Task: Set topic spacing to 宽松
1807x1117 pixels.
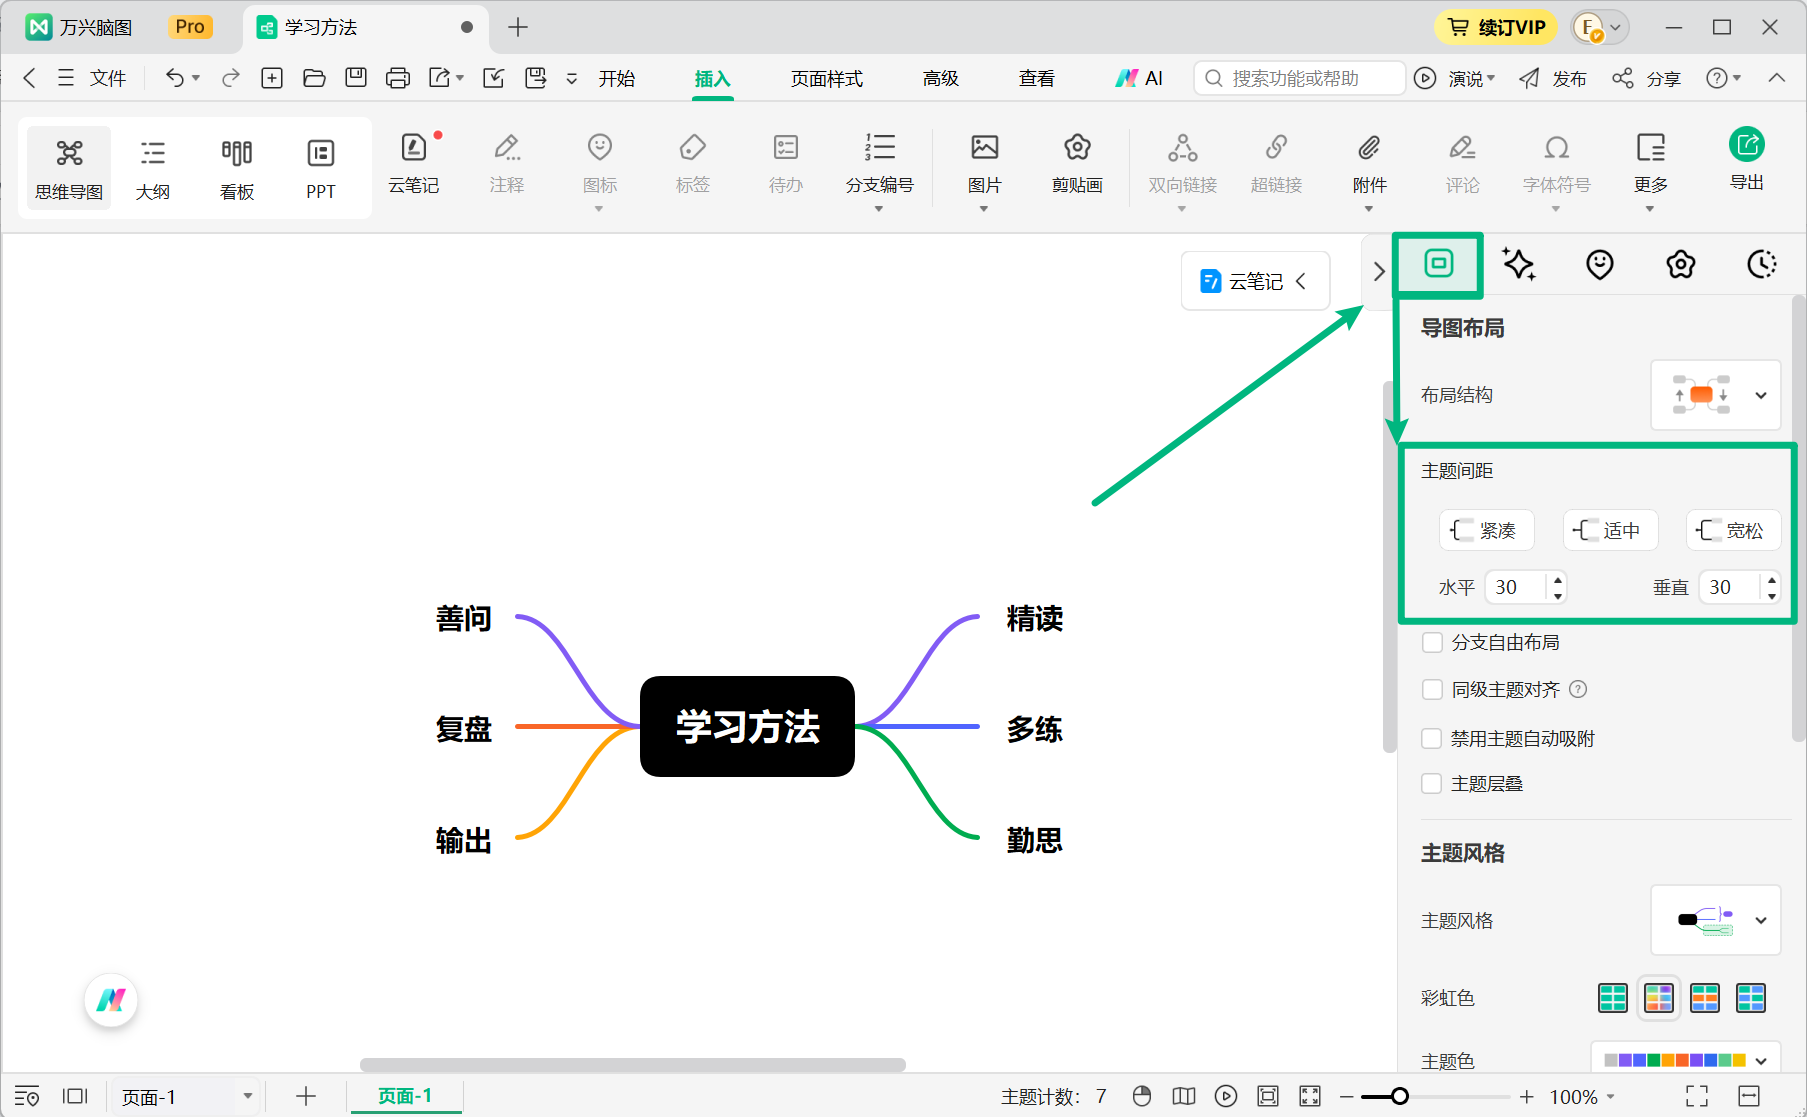Action: click(1733, 530)
